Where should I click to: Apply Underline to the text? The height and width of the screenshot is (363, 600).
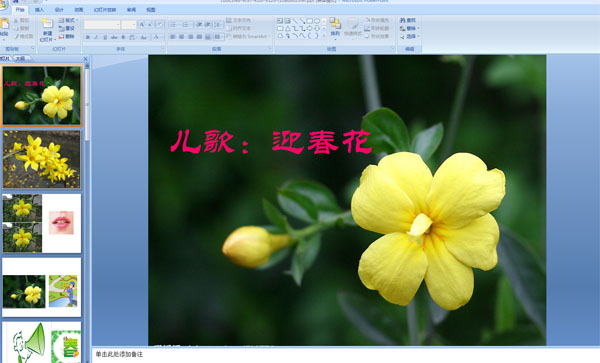[105, 37]
